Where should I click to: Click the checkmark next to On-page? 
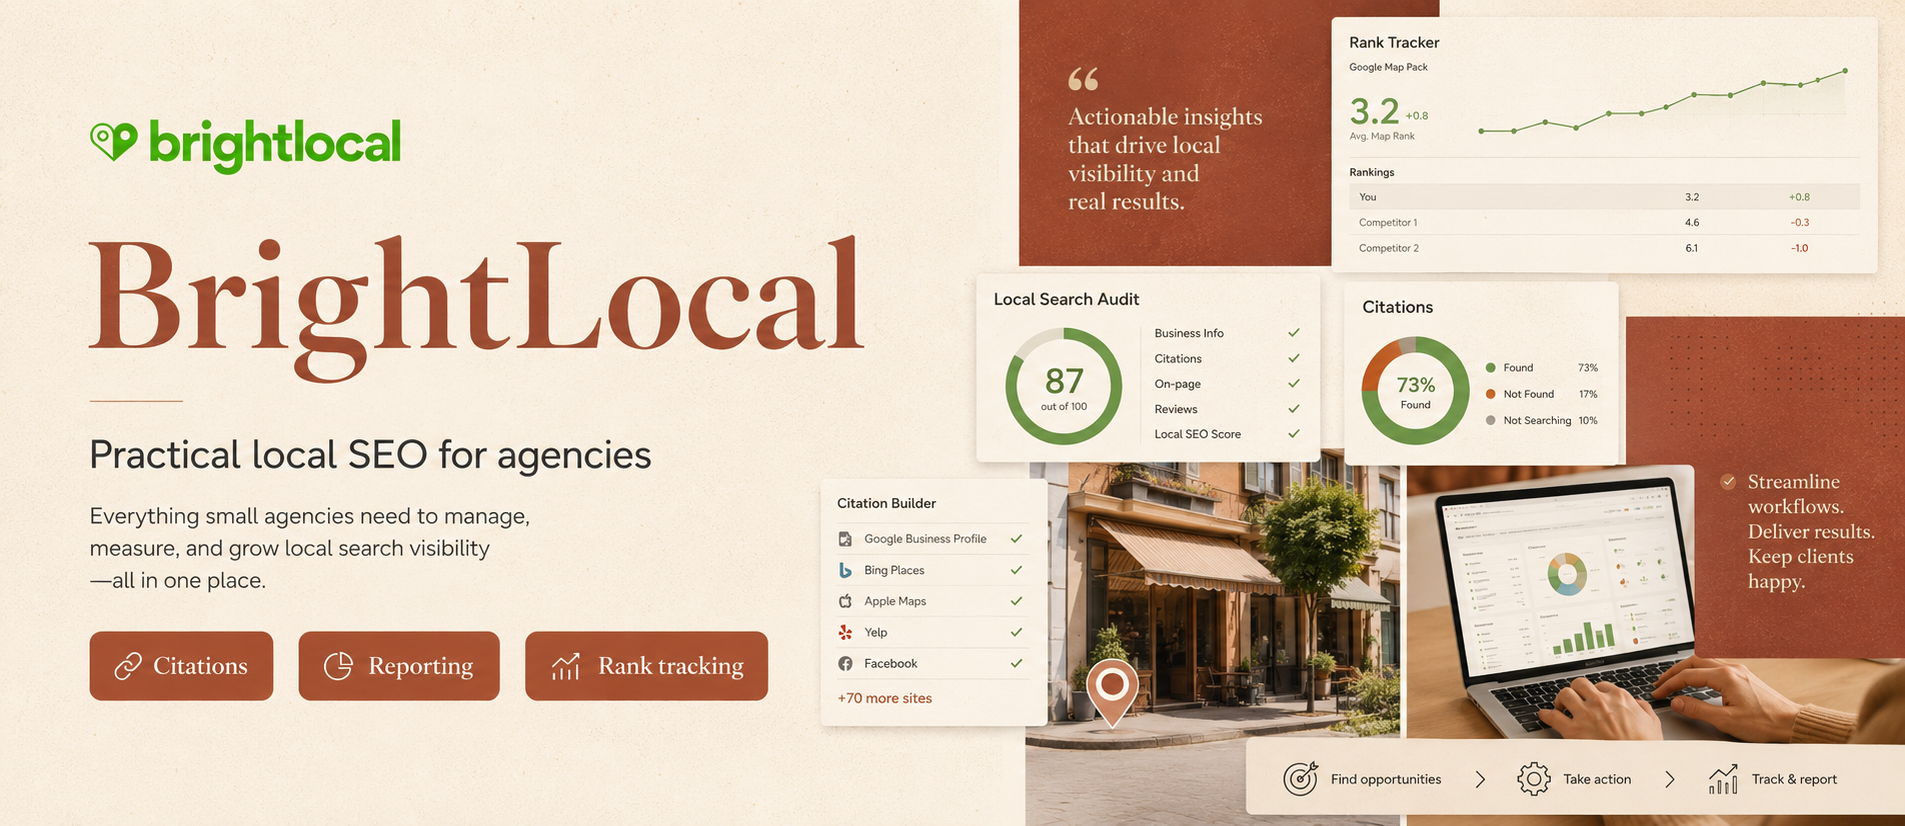1294,383
